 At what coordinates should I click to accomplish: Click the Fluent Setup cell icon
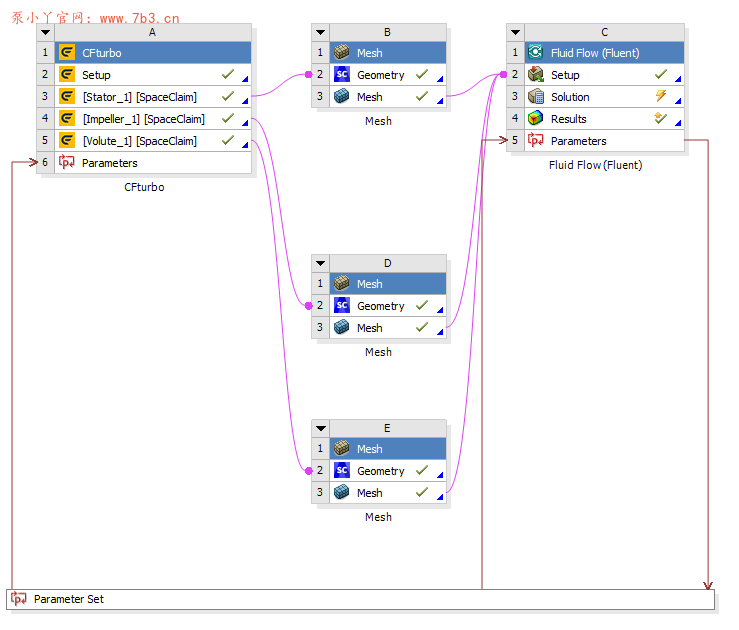click(x=536, y=75)
